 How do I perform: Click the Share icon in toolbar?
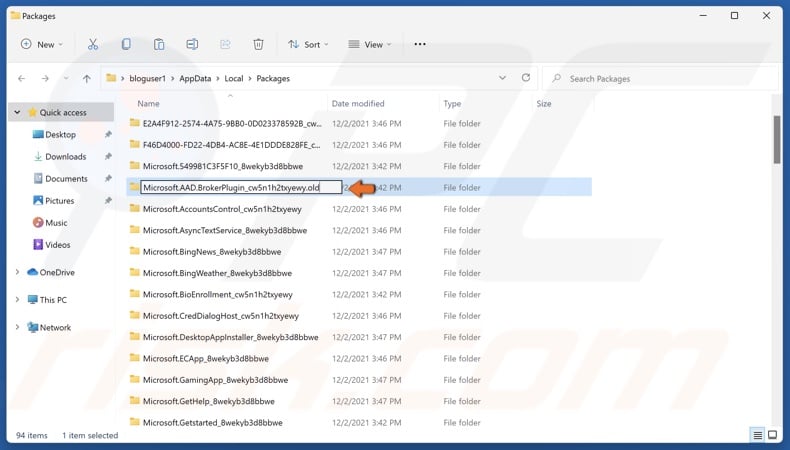pyautogui.click(x=225, y=44)
